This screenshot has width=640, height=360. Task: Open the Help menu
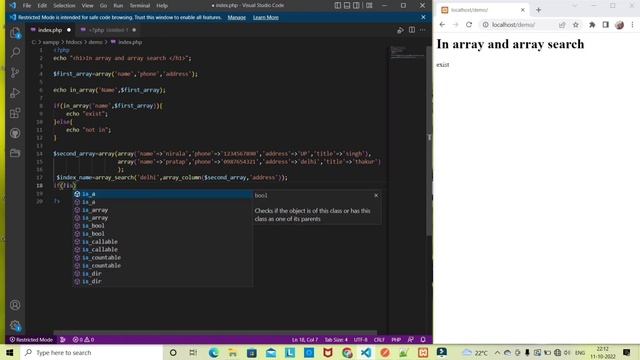162,6
